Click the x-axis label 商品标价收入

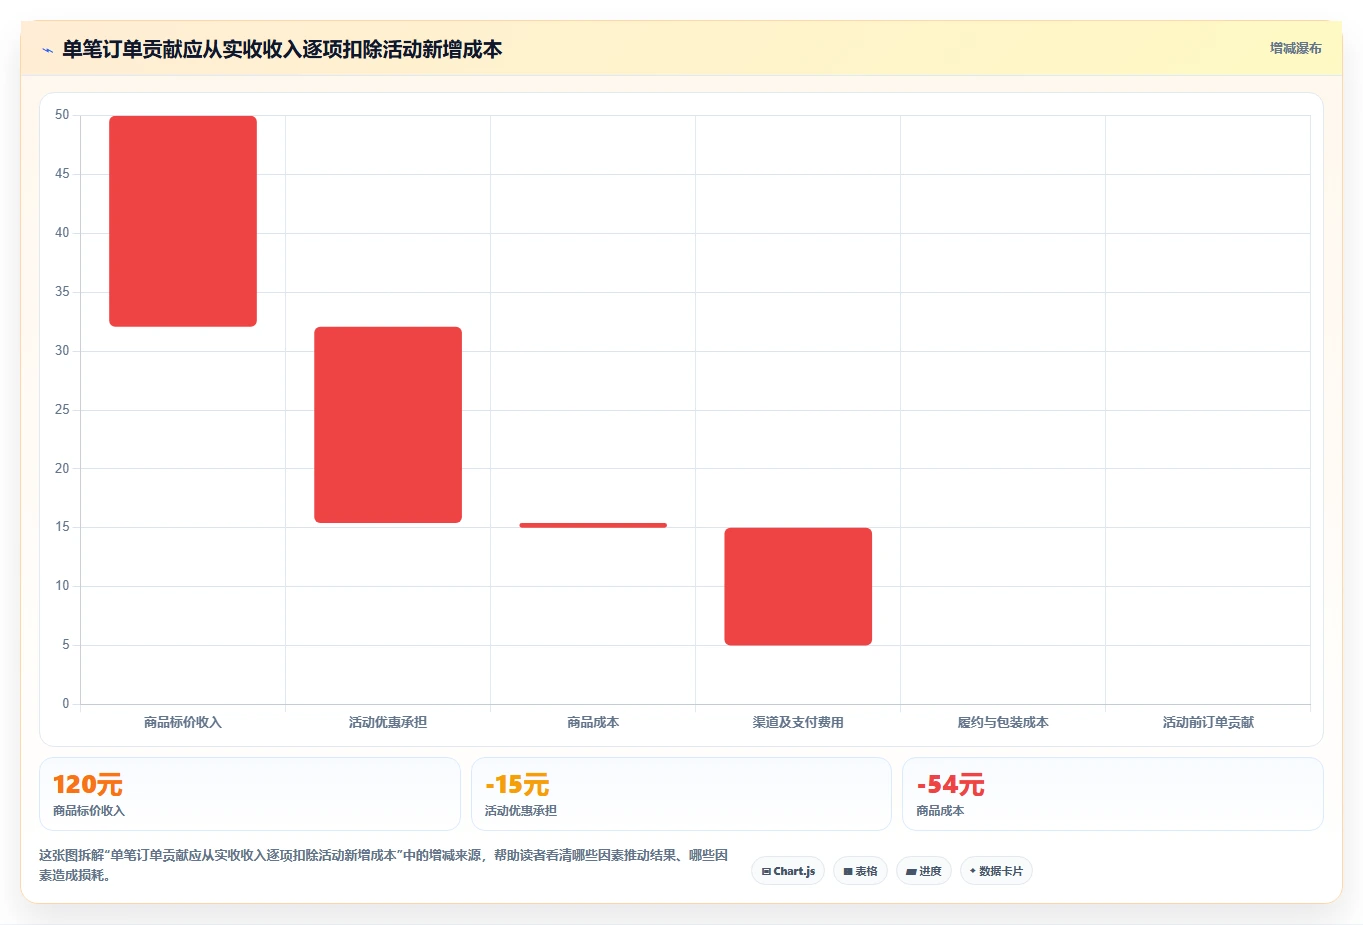click(x=183, y=722)
